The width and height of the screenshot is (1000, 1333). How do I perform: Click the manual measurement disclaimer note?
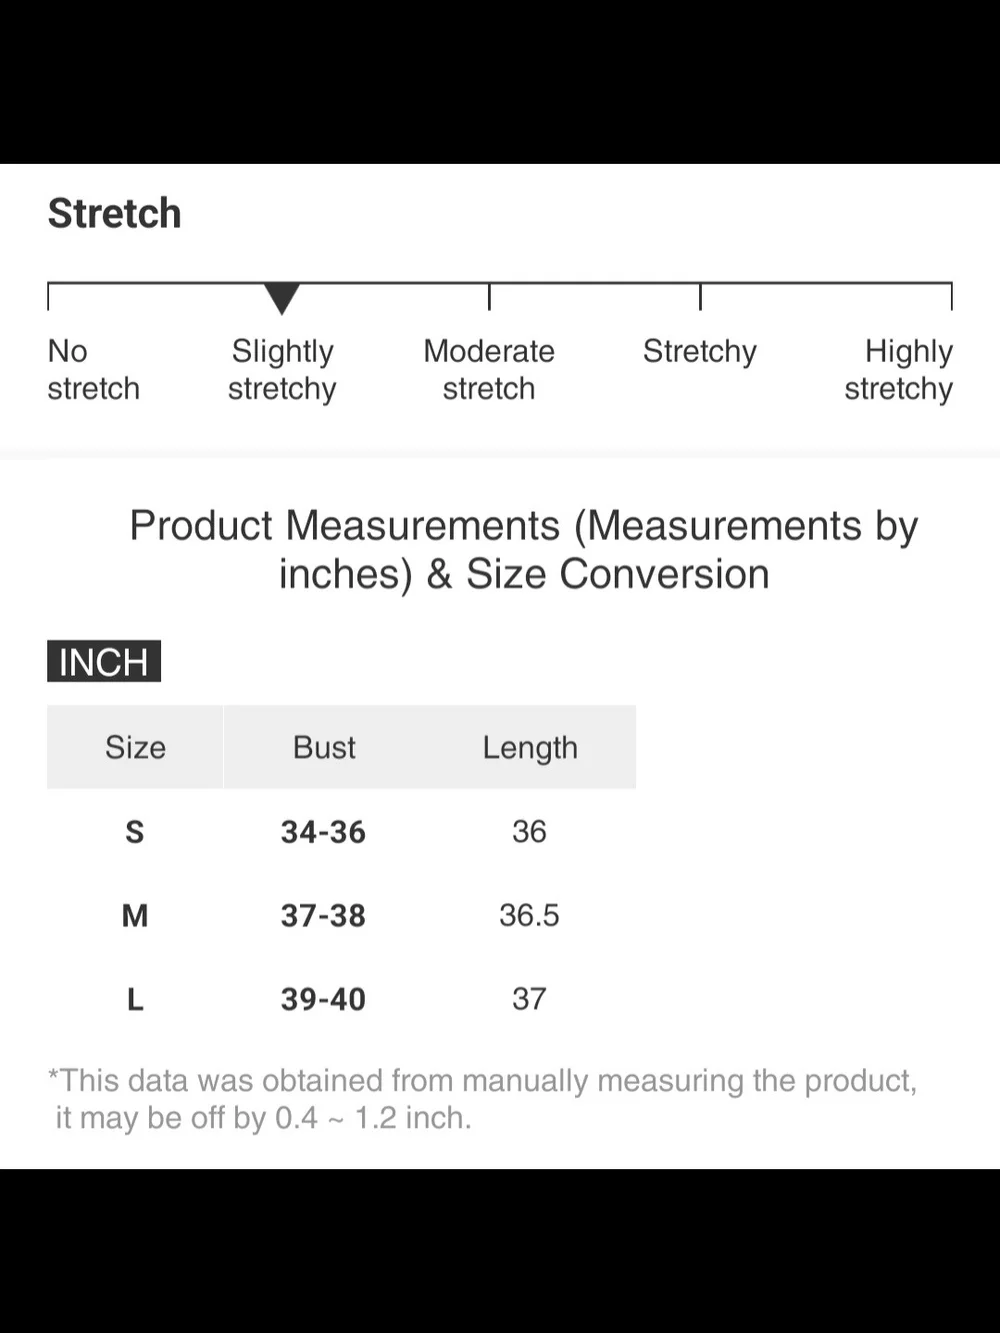click(483, 1099)
